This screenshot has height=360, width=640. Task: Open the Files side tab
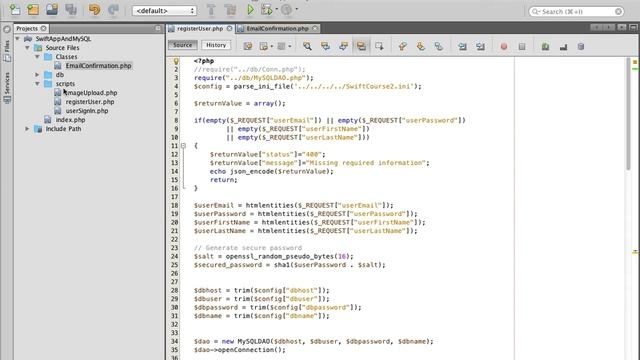click(x=7, y=51)
